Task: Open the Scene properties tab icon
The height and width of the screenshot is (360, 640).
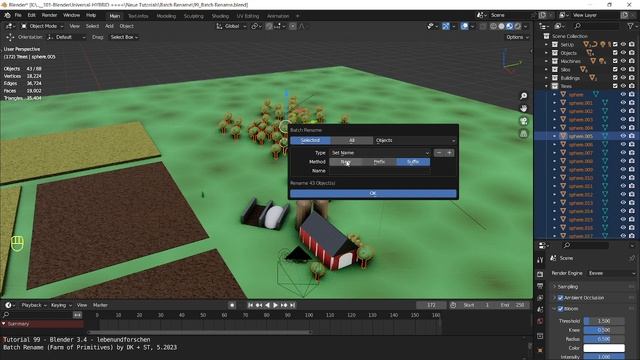Action: [540, 310]
